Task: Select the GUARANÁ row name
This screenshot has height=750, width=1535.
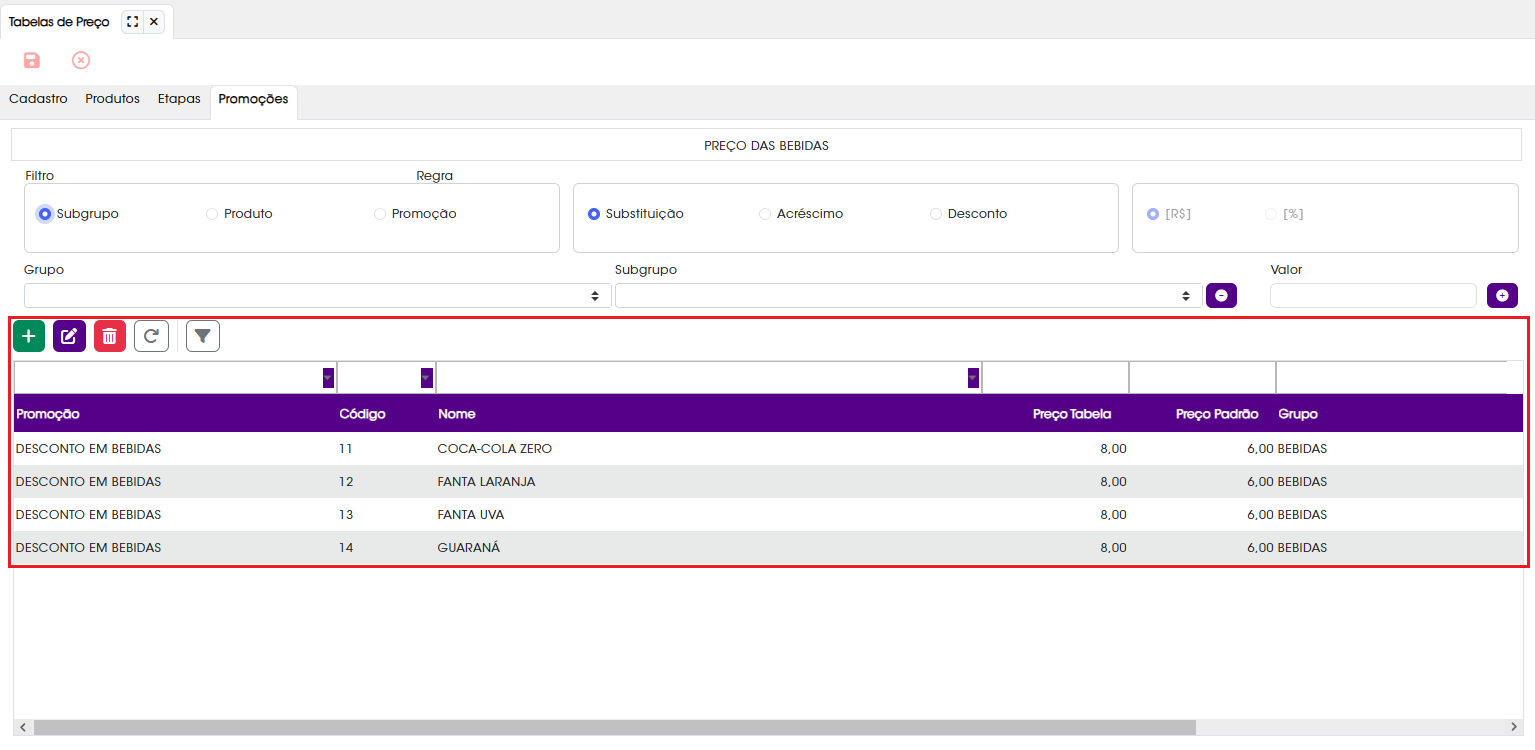Action: click(468, 548)
